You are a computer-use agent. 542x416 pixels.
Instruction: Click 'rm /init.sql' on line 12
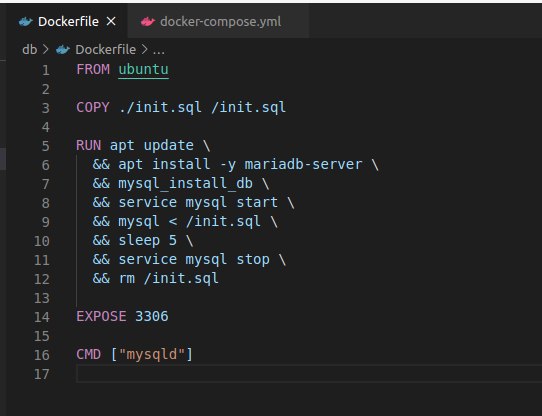169,279
